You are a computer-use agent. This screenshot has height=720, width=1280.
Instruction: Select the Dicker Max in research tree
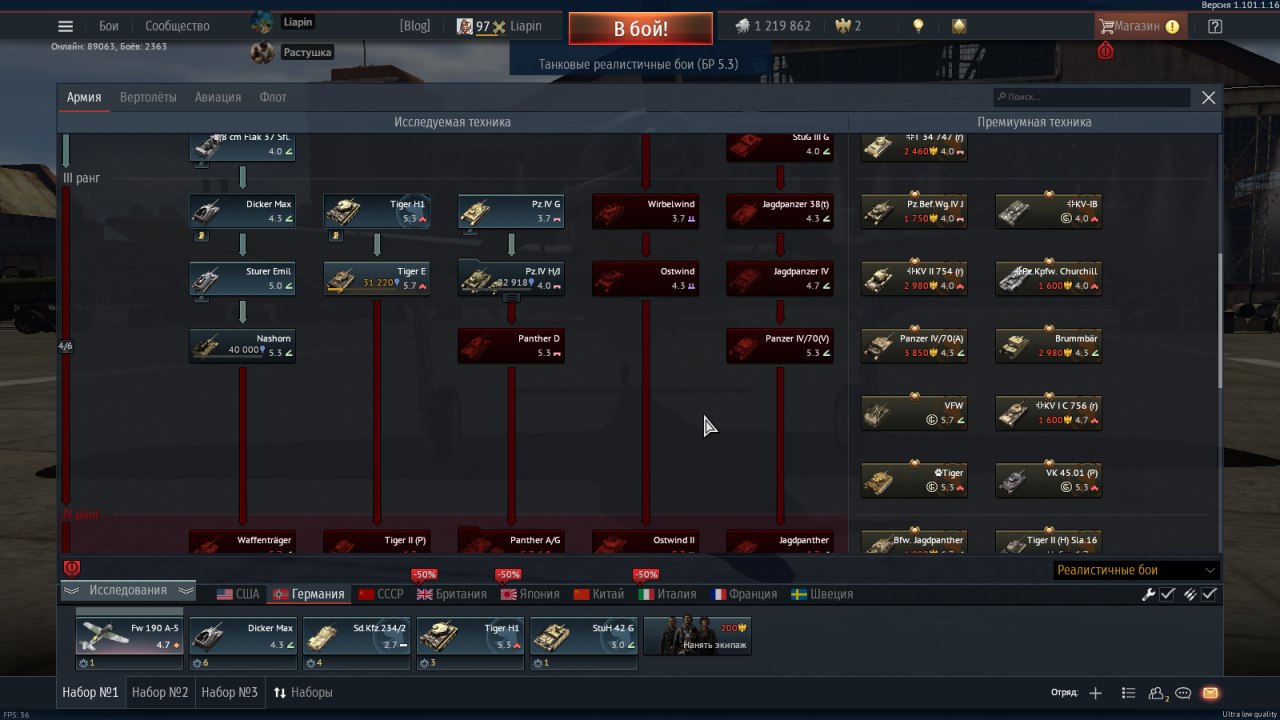242,211
